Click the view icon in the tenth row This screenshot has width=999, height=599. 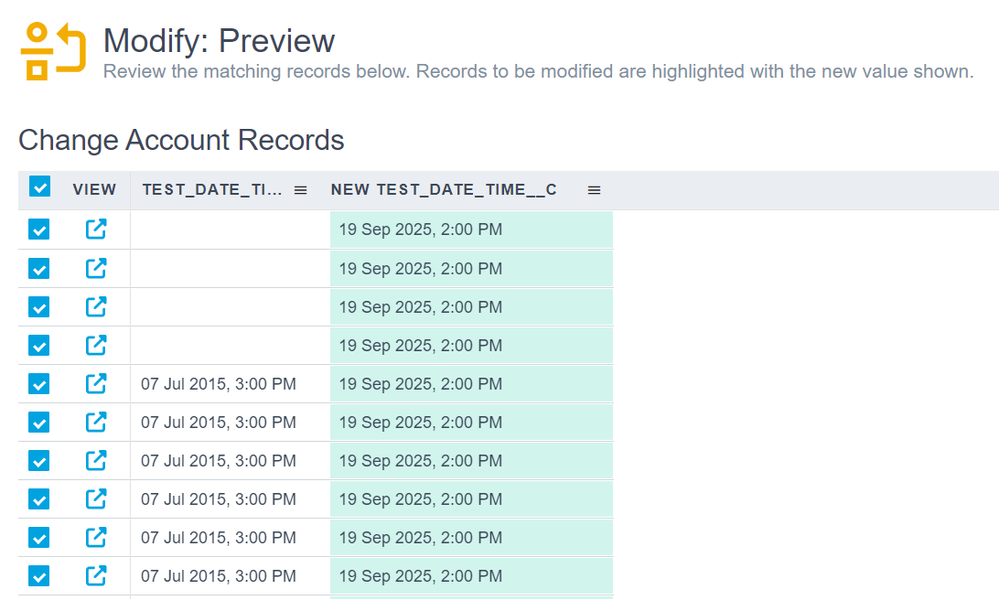point(96,576)
